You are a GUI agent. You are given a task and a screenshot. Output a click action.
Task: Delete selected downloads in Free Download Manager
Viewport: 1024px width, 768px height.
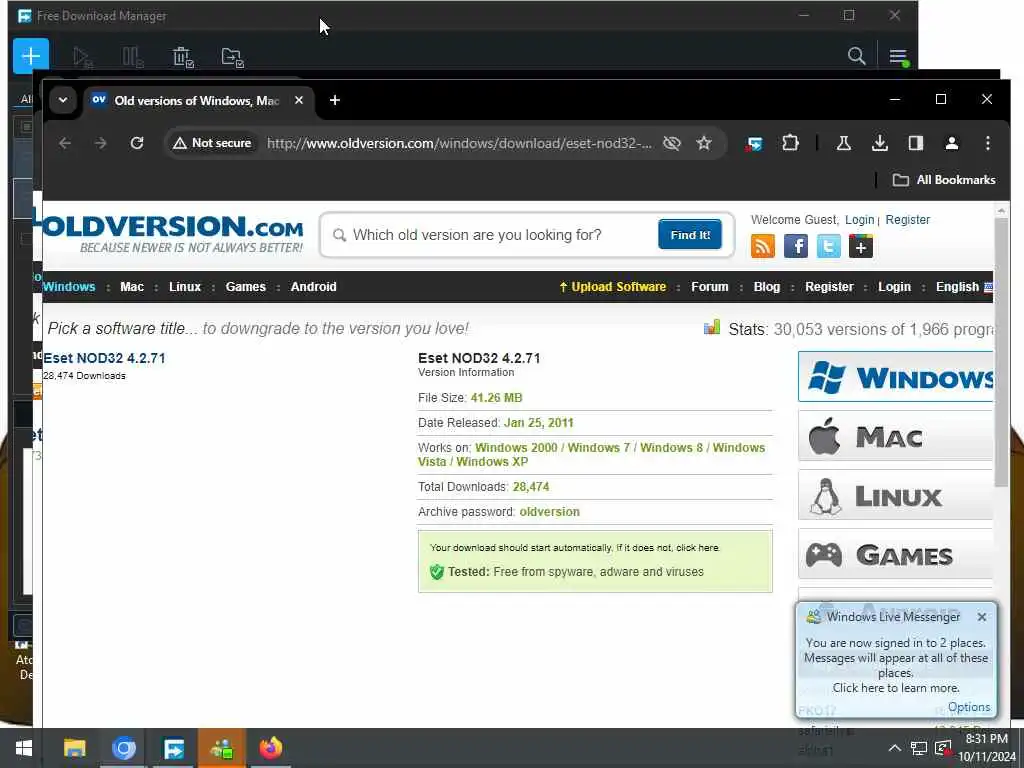coord(183,57)
